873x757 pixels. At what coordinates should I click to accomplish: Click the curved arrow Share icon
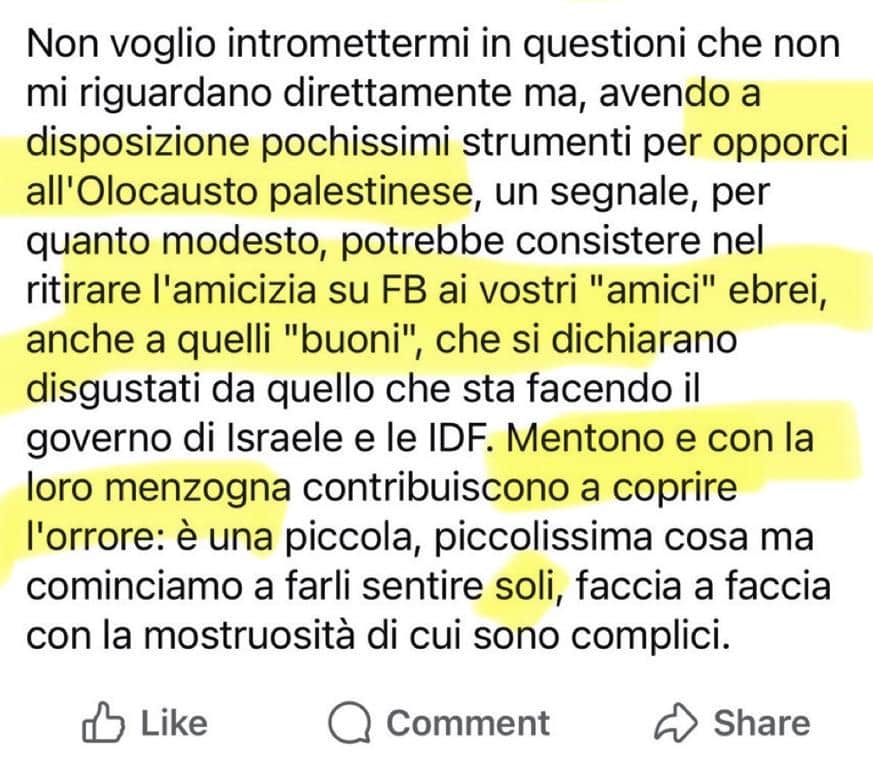(676, 722)
